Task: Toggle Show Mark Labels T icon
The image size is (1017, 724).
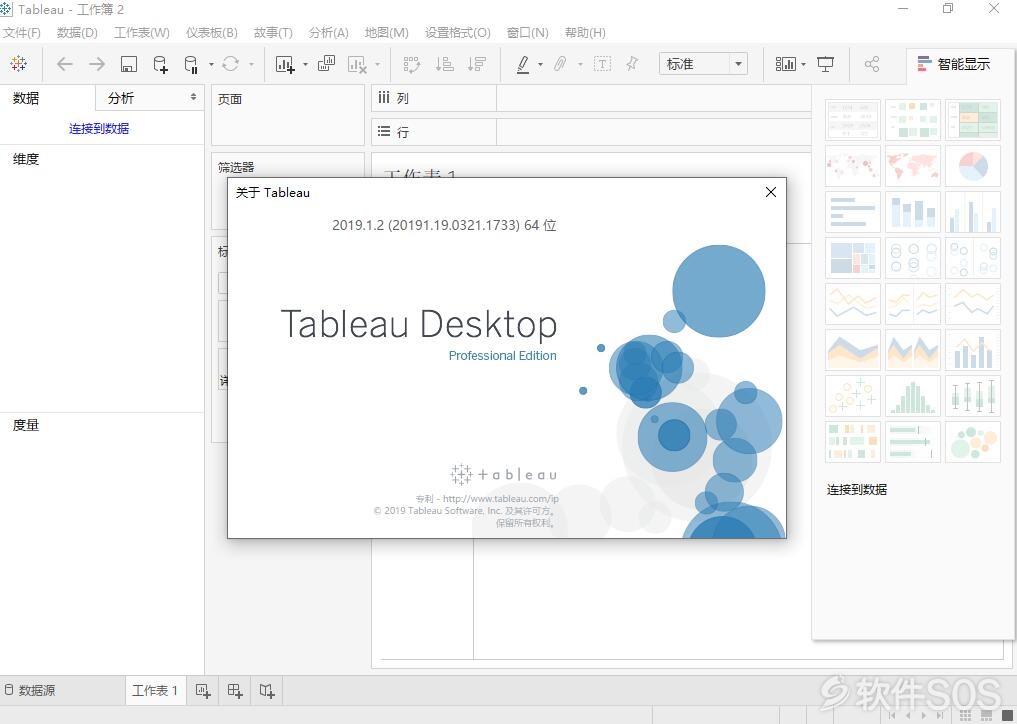Action: [x=603, y=64]
